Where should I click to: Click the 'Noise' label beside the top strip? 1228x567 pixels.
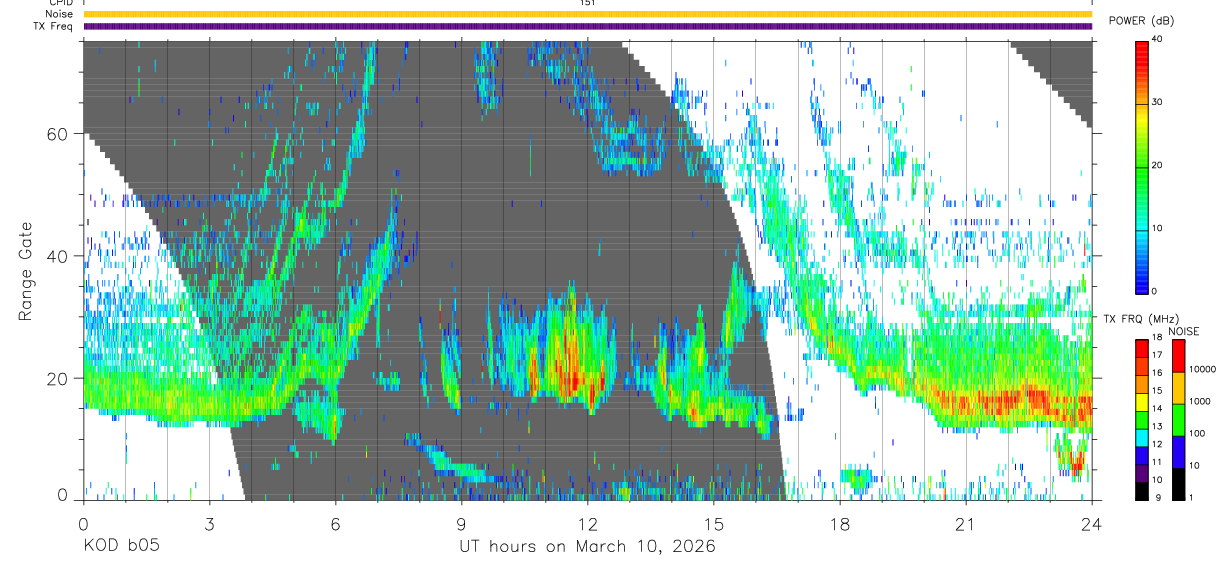59,14
